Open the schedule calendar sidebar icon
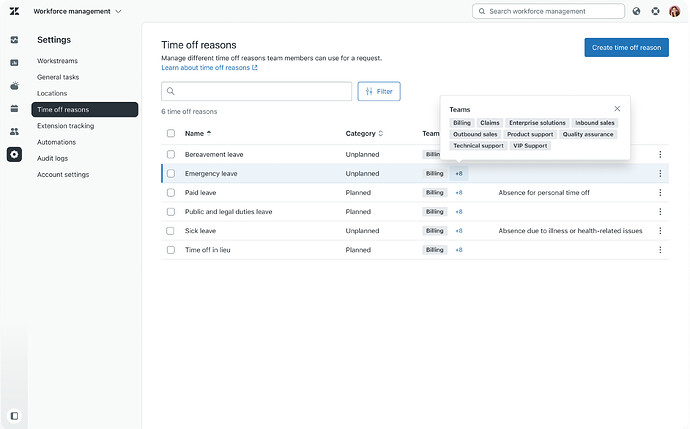Image resolution: width=690 pixels, height=429 pixels. pos(14,108)
